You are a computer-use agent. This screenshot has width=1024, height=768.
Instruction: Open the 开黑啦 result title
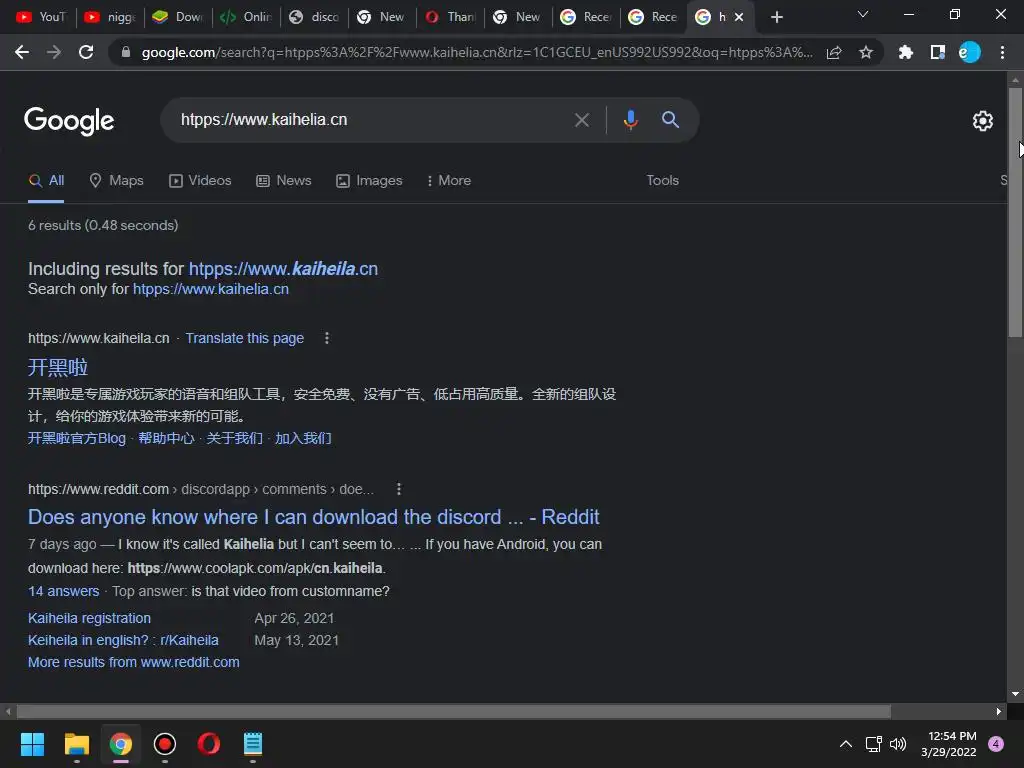coord(57,367)
